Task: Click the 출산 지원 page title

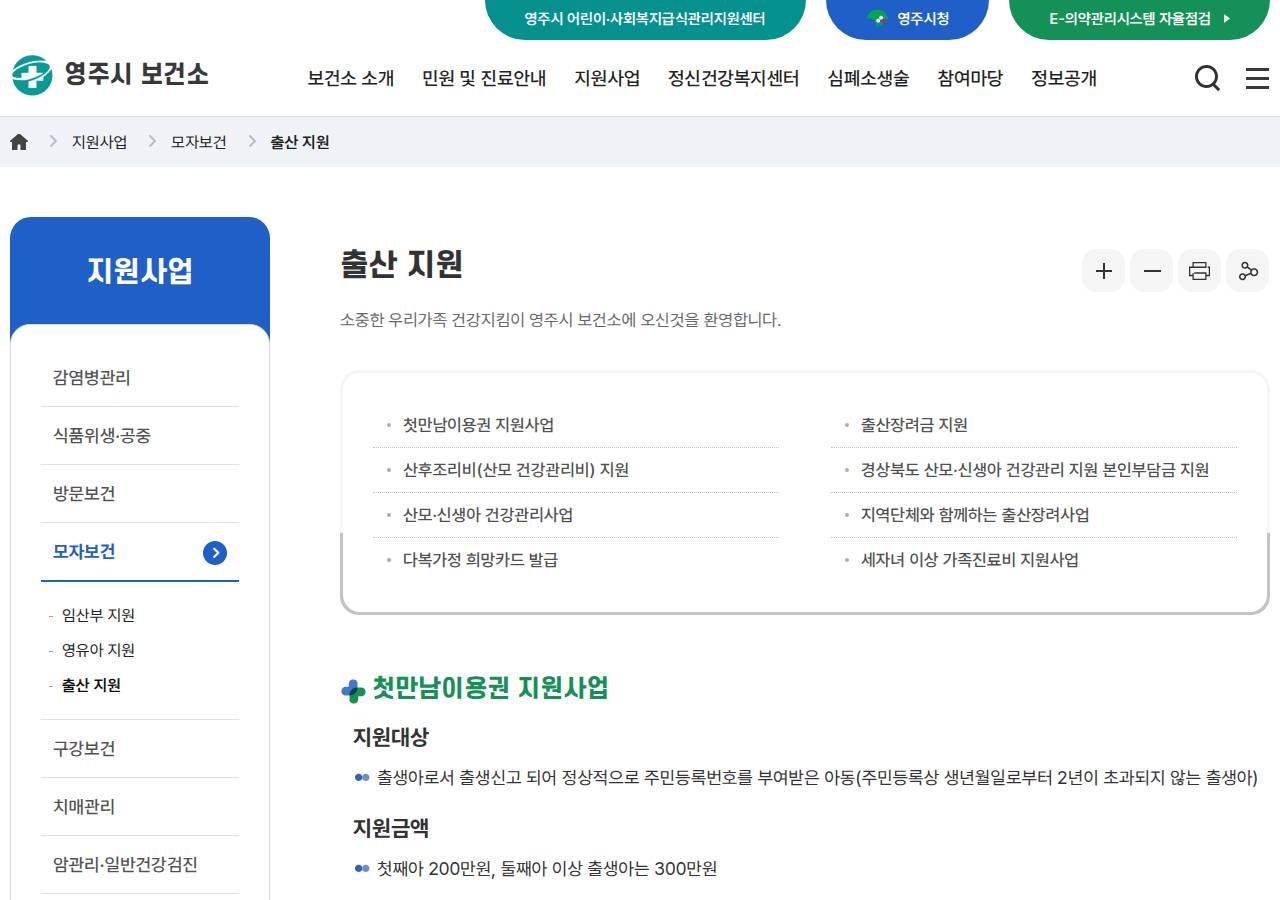Action: 401,264
